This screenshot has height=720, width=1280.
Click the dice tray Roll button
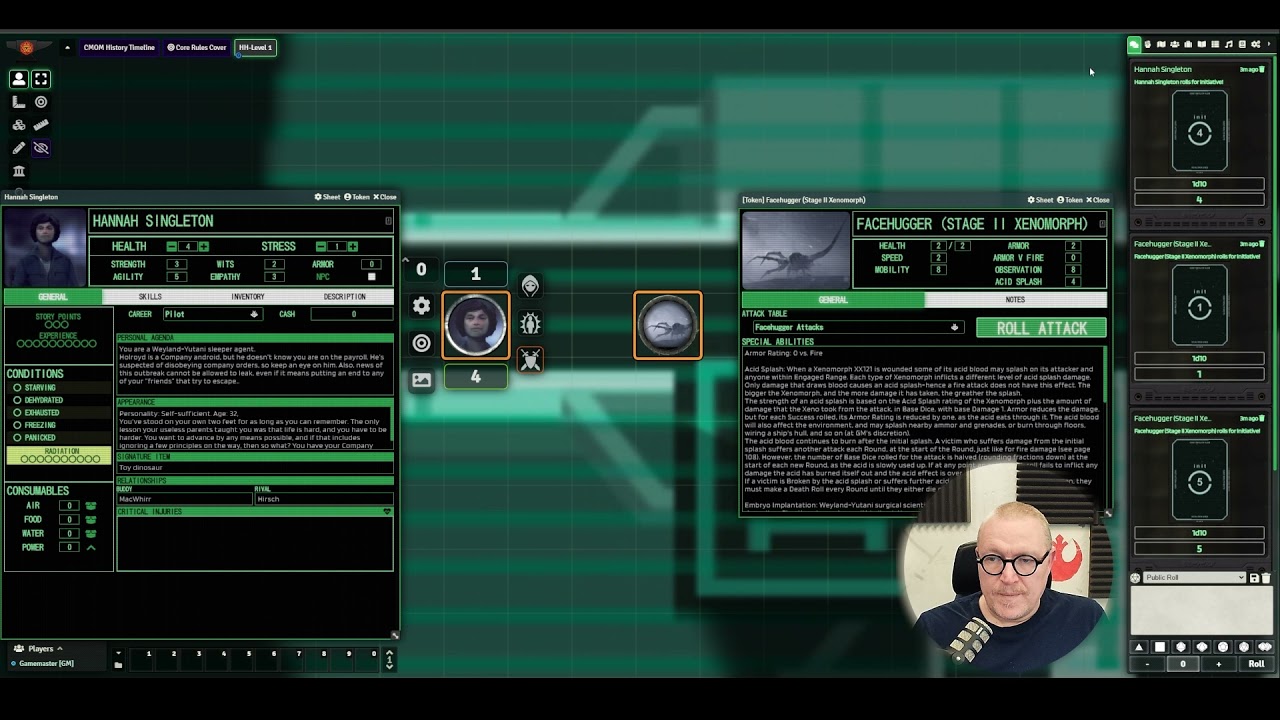1256,664
